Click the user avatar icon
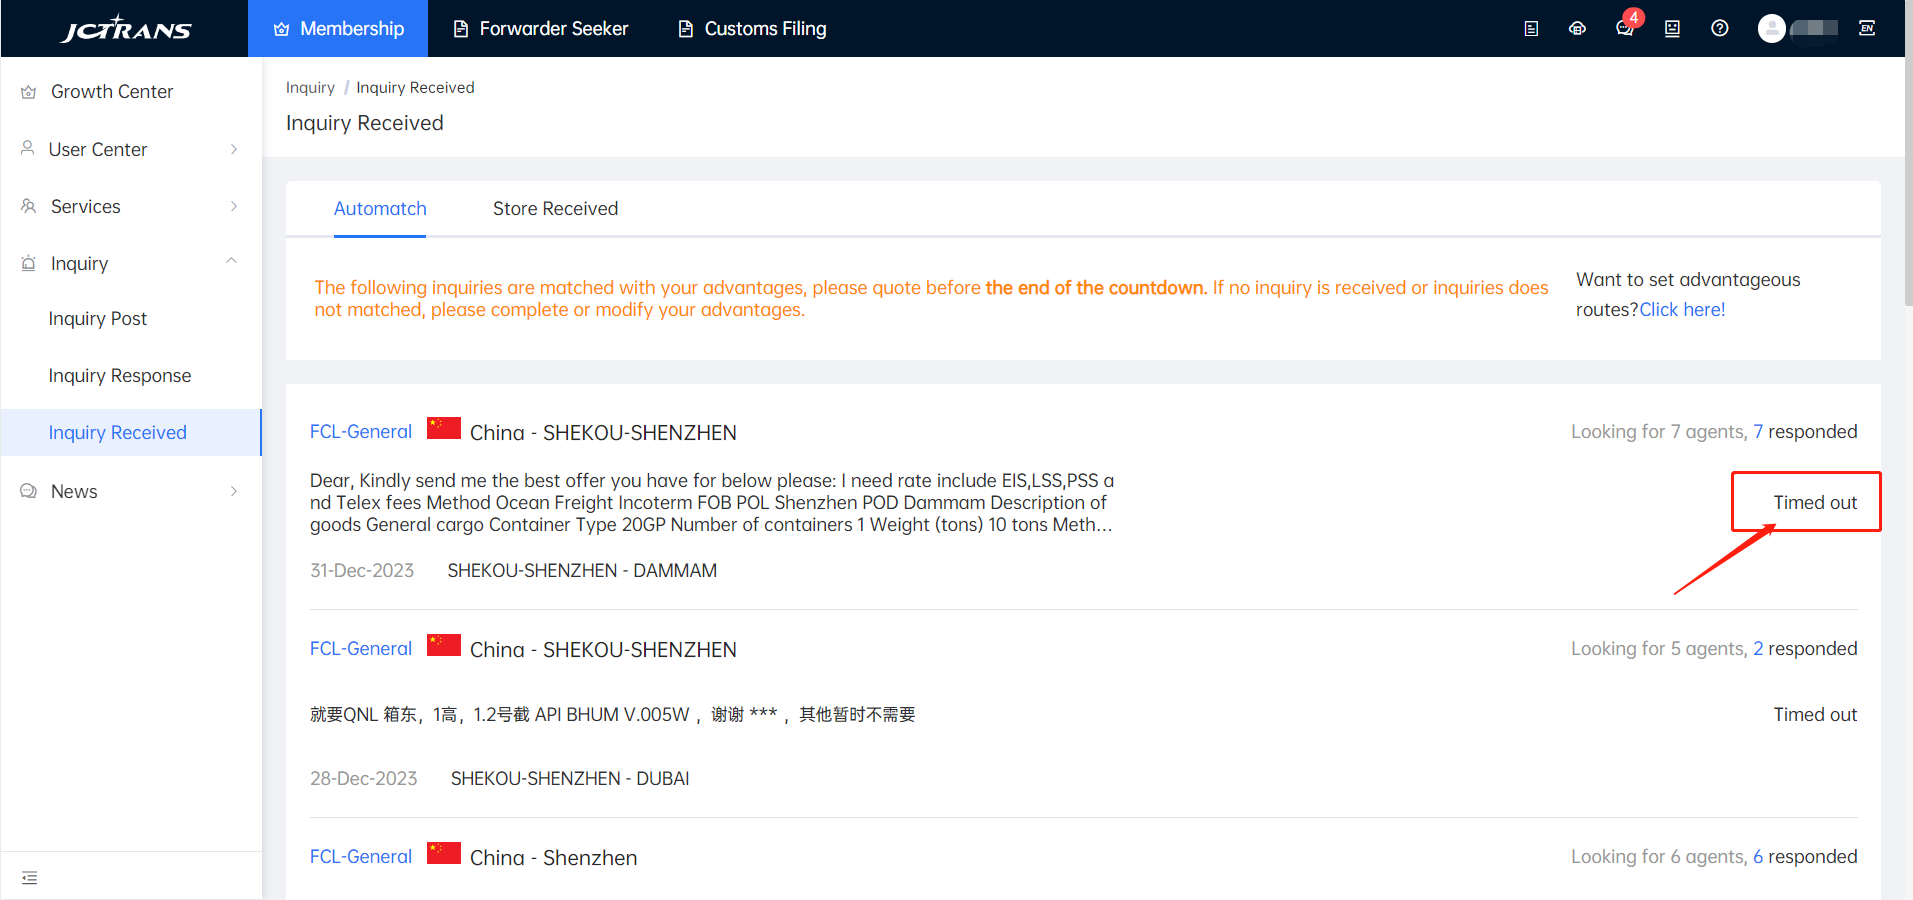This screenshot has height=900, width=1913. 1771,29
